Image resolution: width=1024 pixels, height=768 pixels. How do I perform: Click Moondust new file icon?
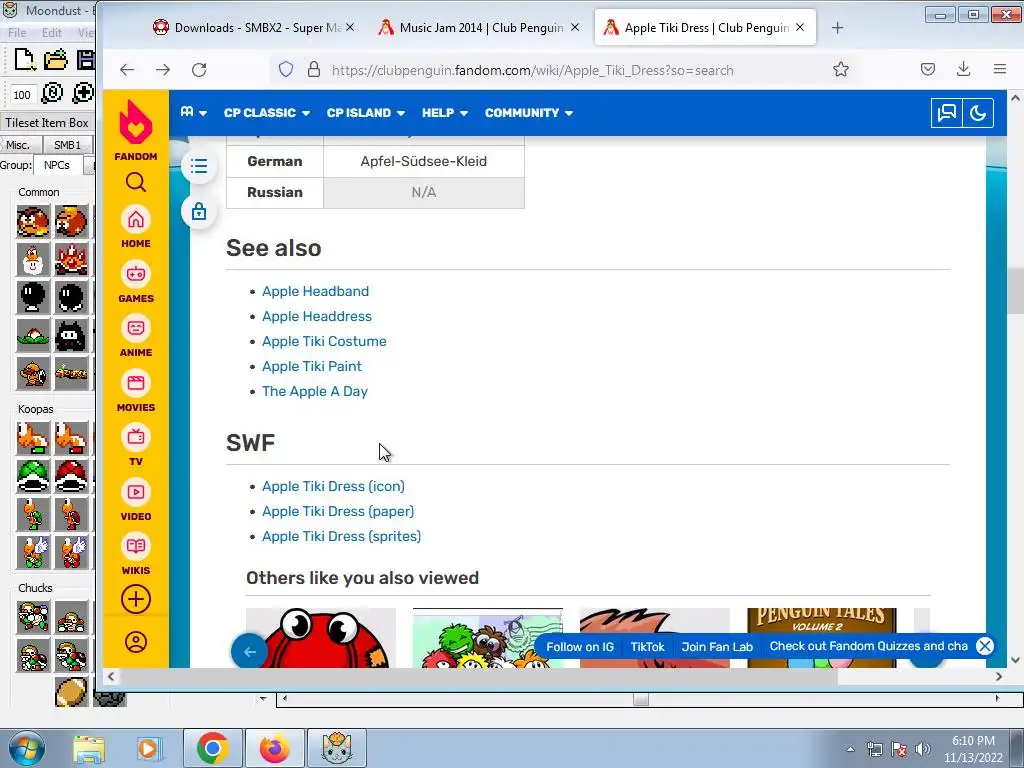click(24, 59)
